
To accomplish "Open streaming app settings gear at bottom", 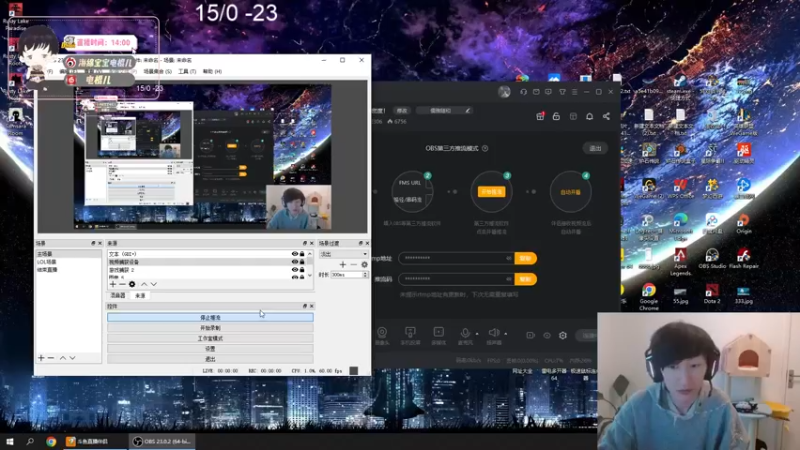I will click(563, 335).
